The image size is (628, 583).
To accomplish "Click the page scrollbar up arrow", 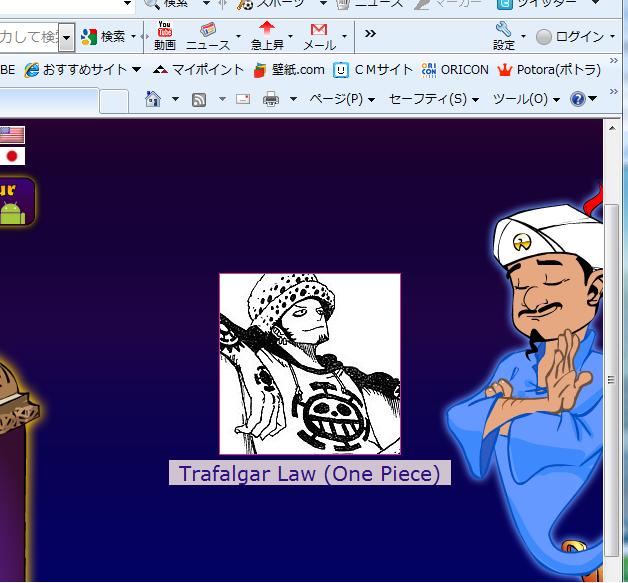I will [612, 129].
